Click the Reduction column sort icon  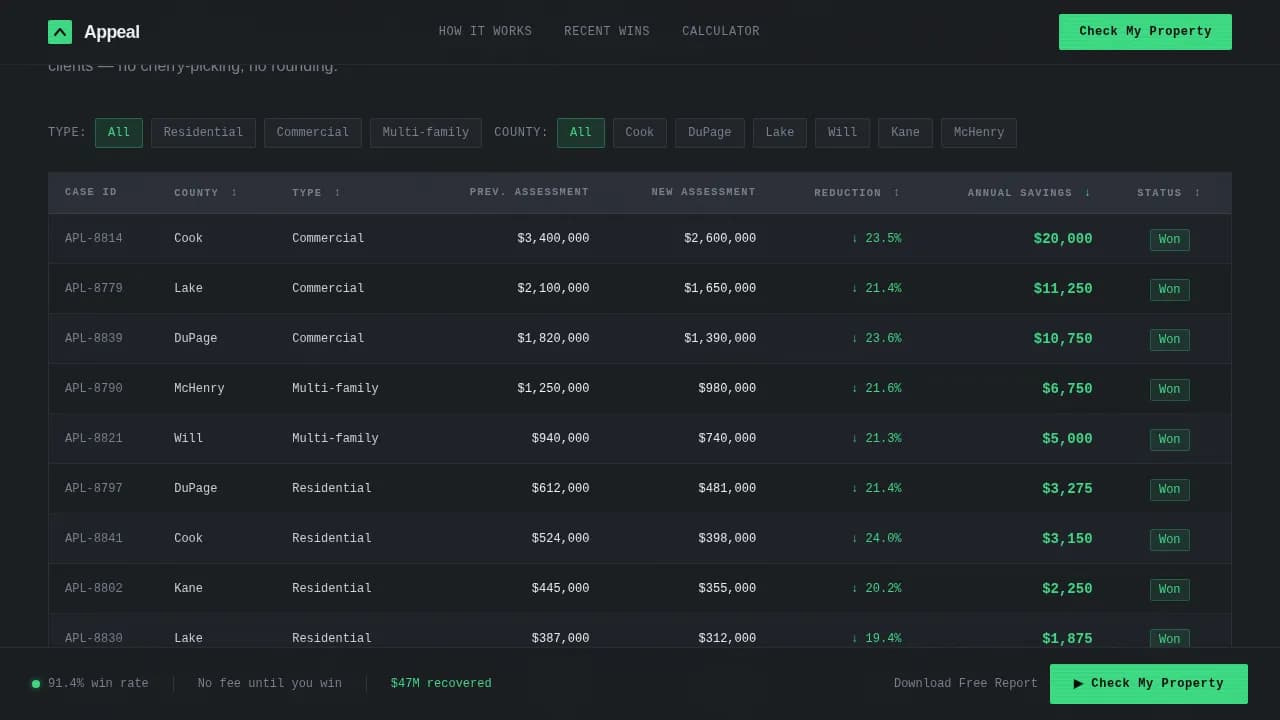(896, 193)
